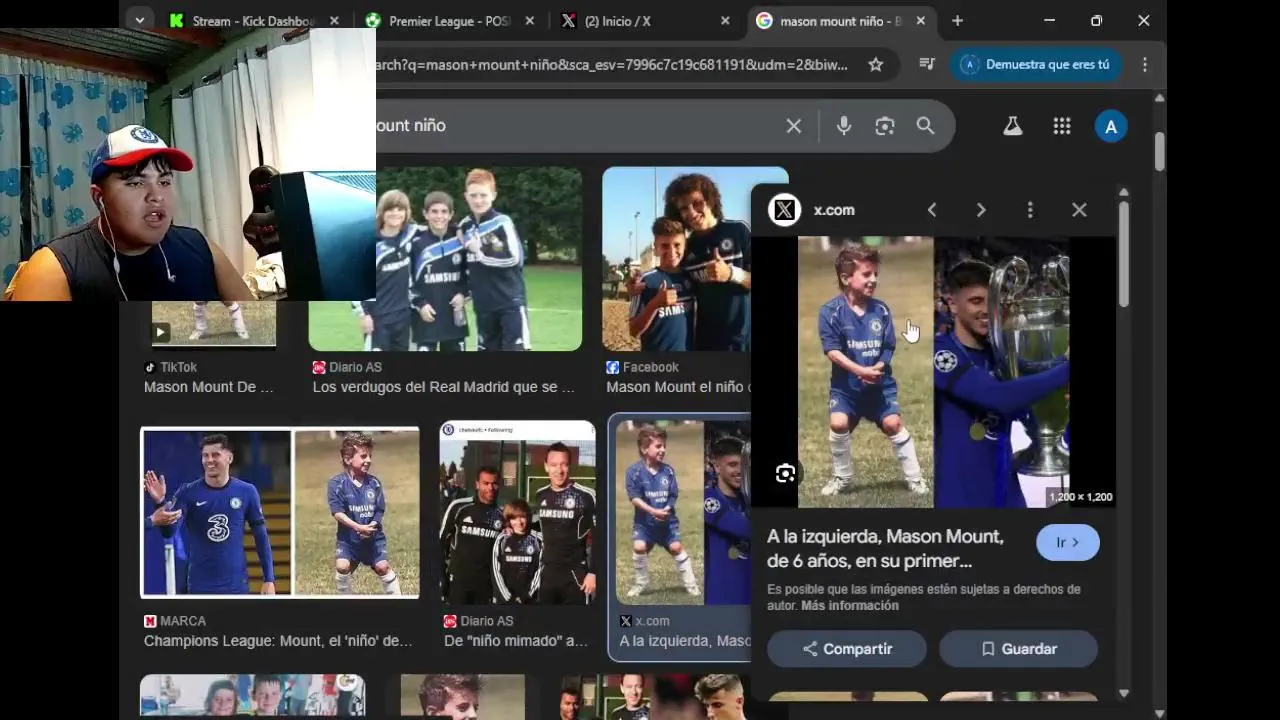Open preview panel more options menu

click(x=1030, y=210)
